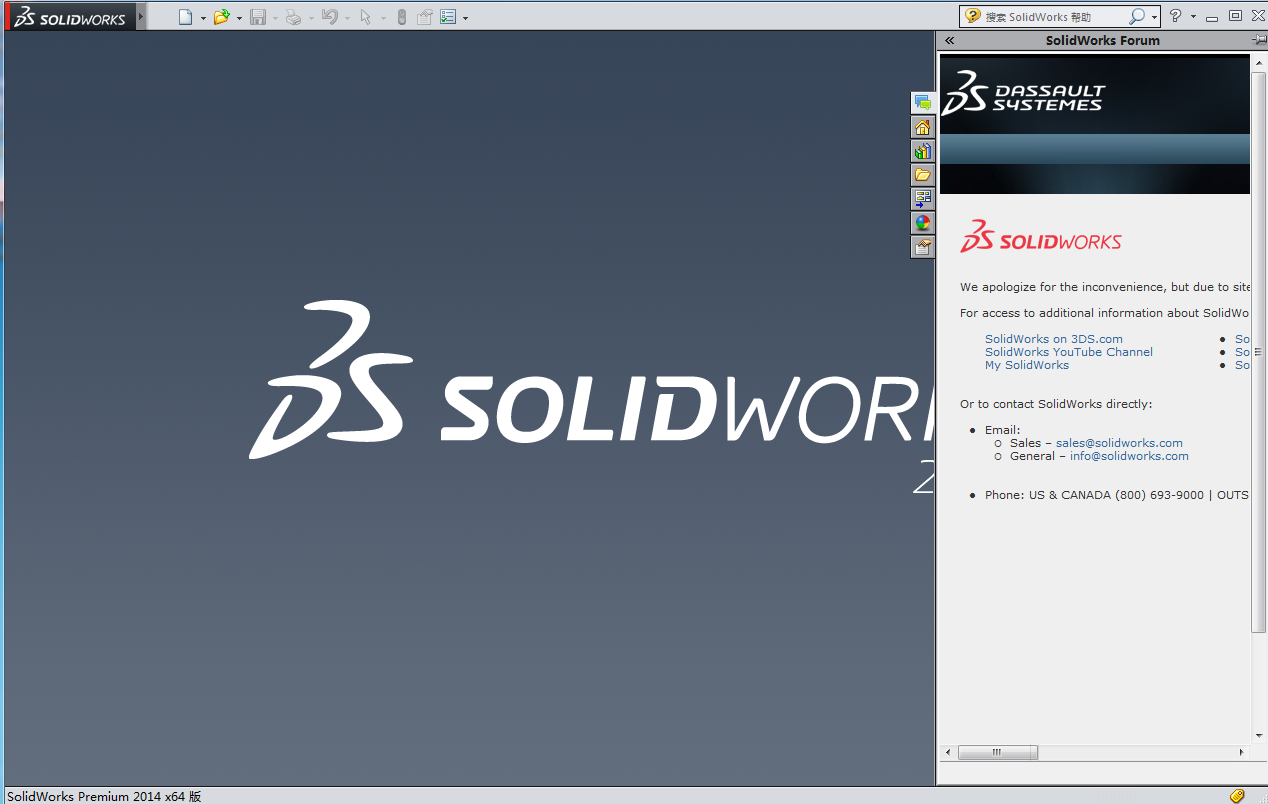
Task: Click the info@solidworks.com email link
Action: tap(1129, 456)
